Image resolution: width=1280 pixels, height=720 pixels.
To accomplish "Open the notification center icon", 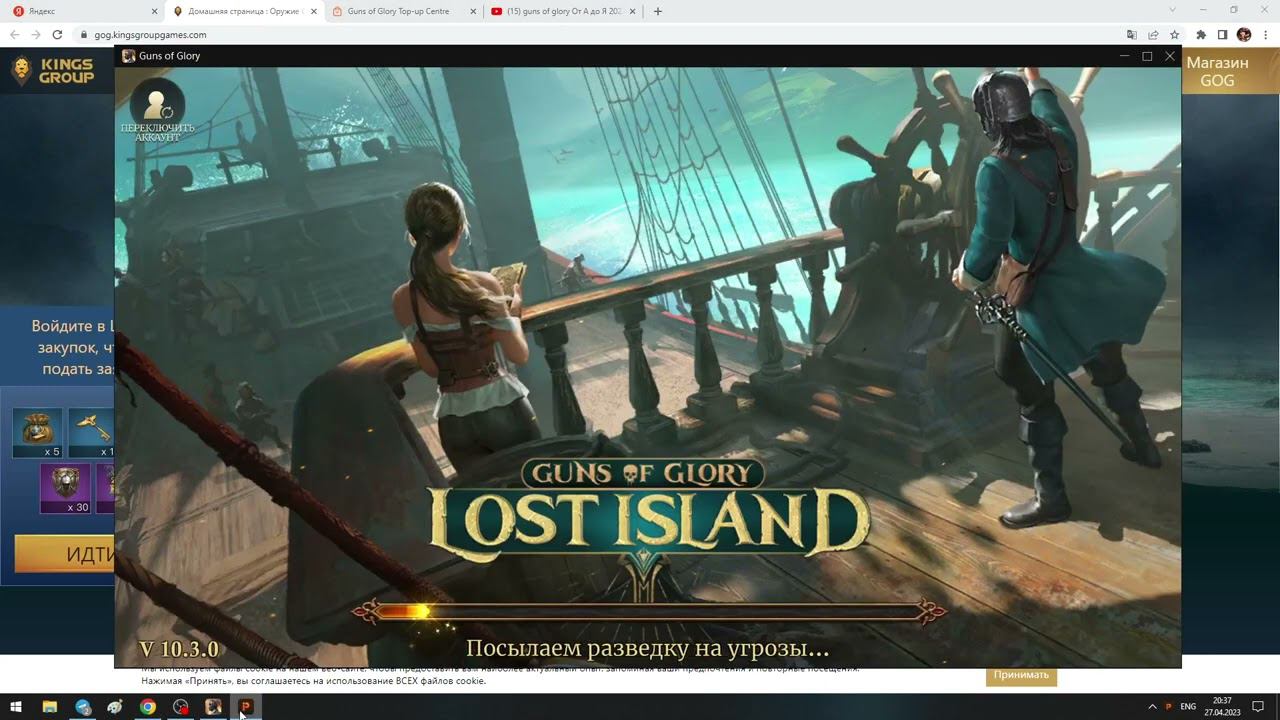I will (x=1258, y=706).
